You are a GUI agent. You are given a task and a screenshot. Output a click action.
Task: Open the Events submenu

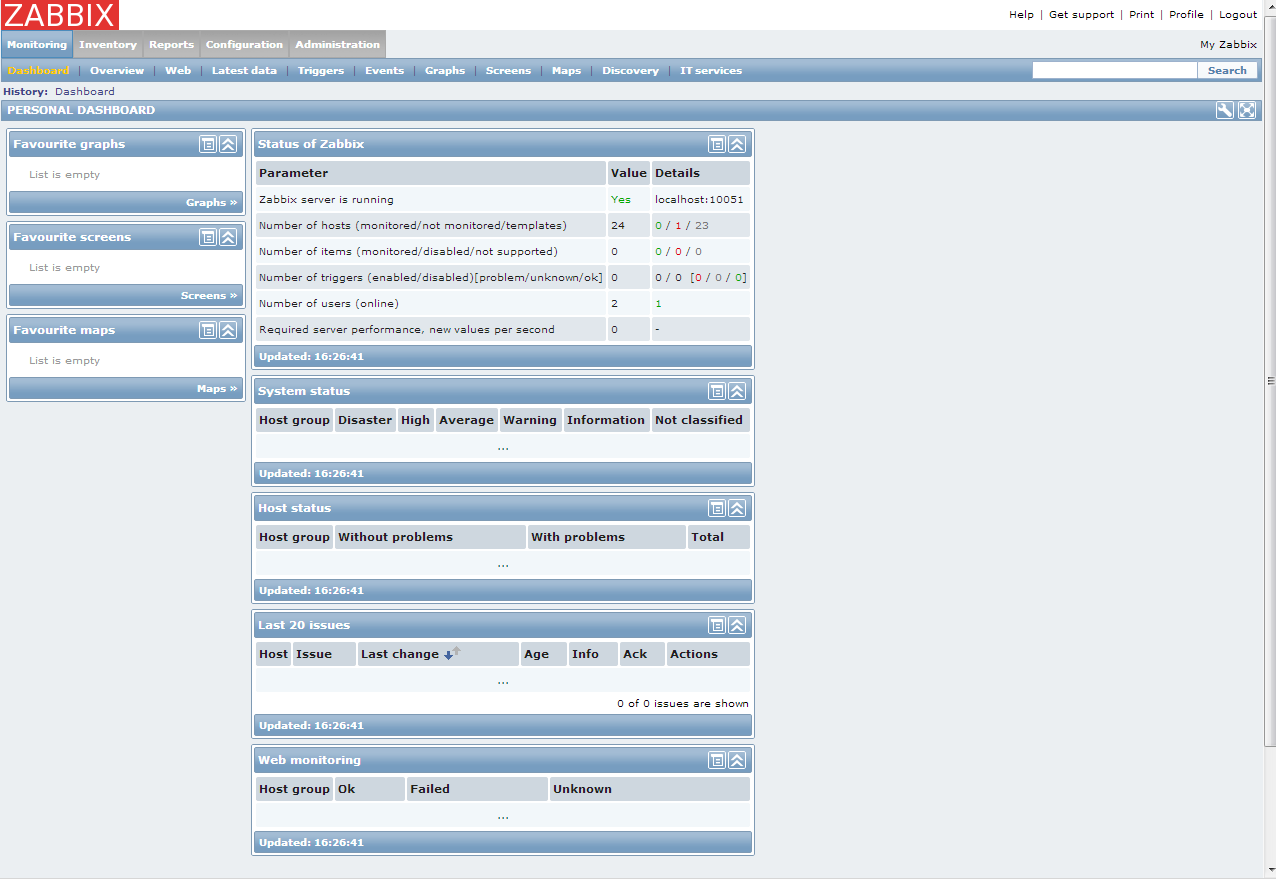pyautogui.click(x=385, y=70)
